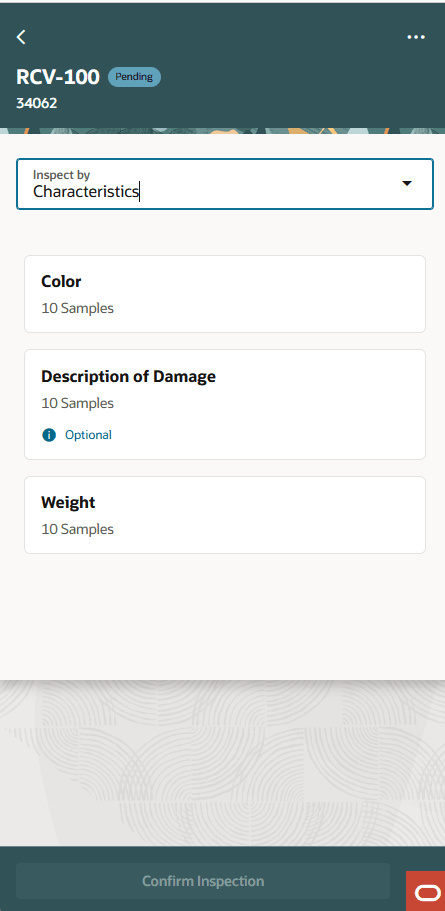
Task: Click the info icon beside Optional
Action: point(49,435)
